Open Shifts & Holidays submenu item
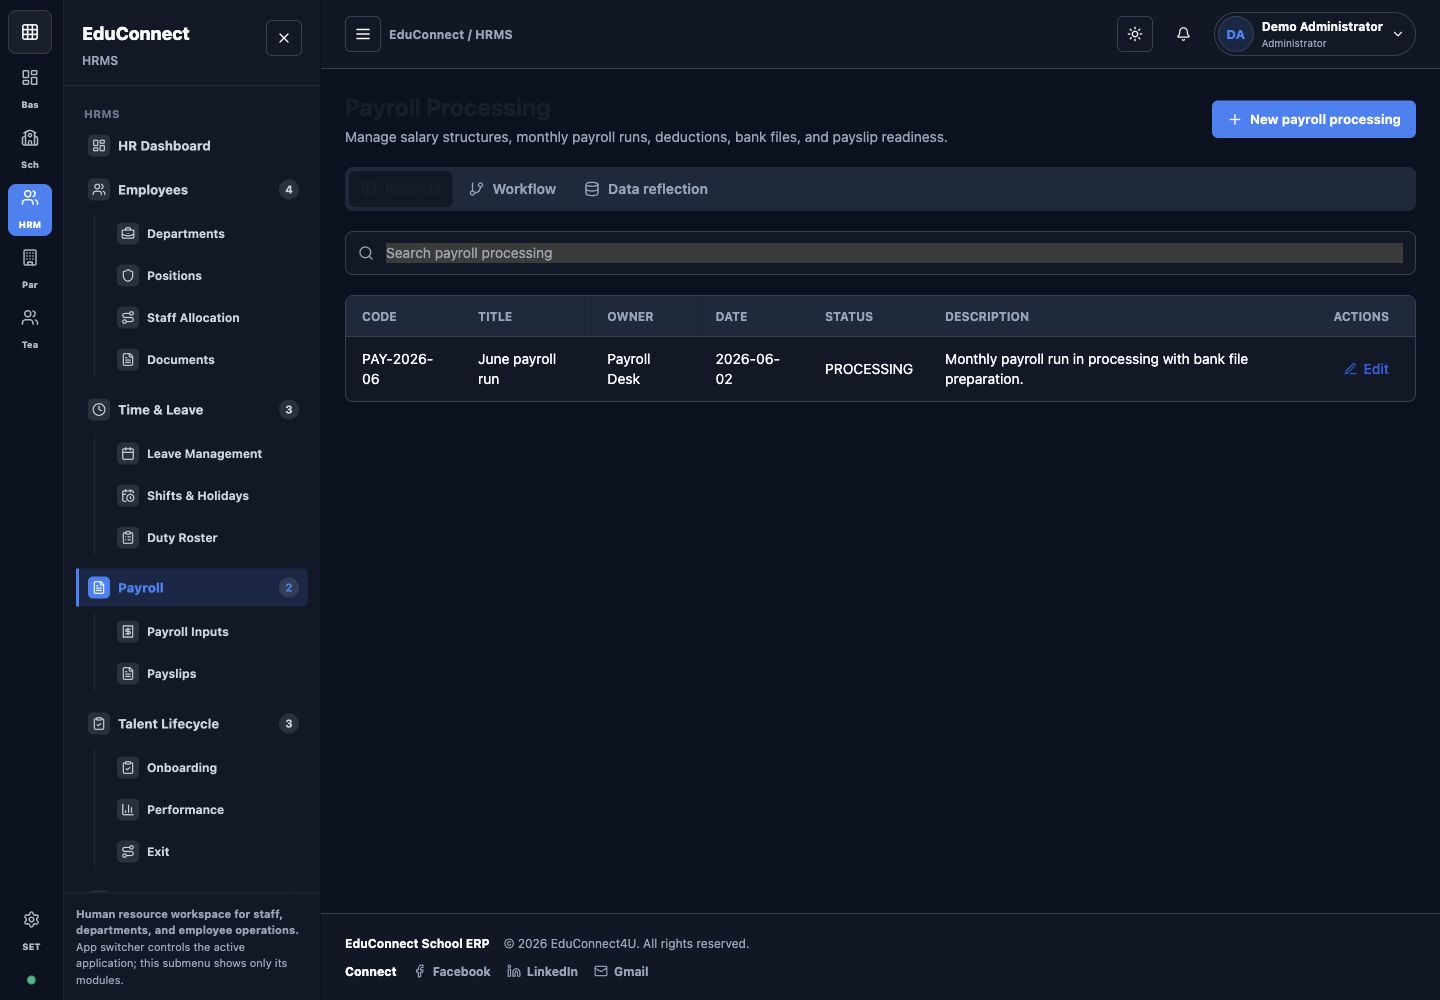1440x1000 pixels. 207,496
